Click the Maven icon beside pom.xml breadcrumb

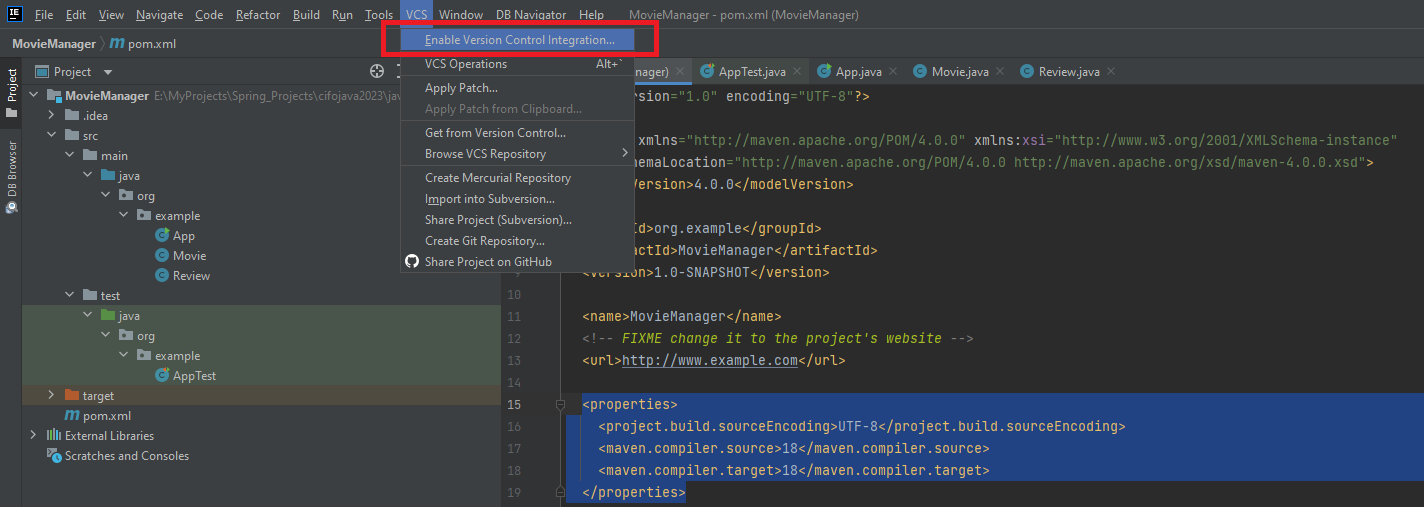pyautogui.click(x=117, y=44)
